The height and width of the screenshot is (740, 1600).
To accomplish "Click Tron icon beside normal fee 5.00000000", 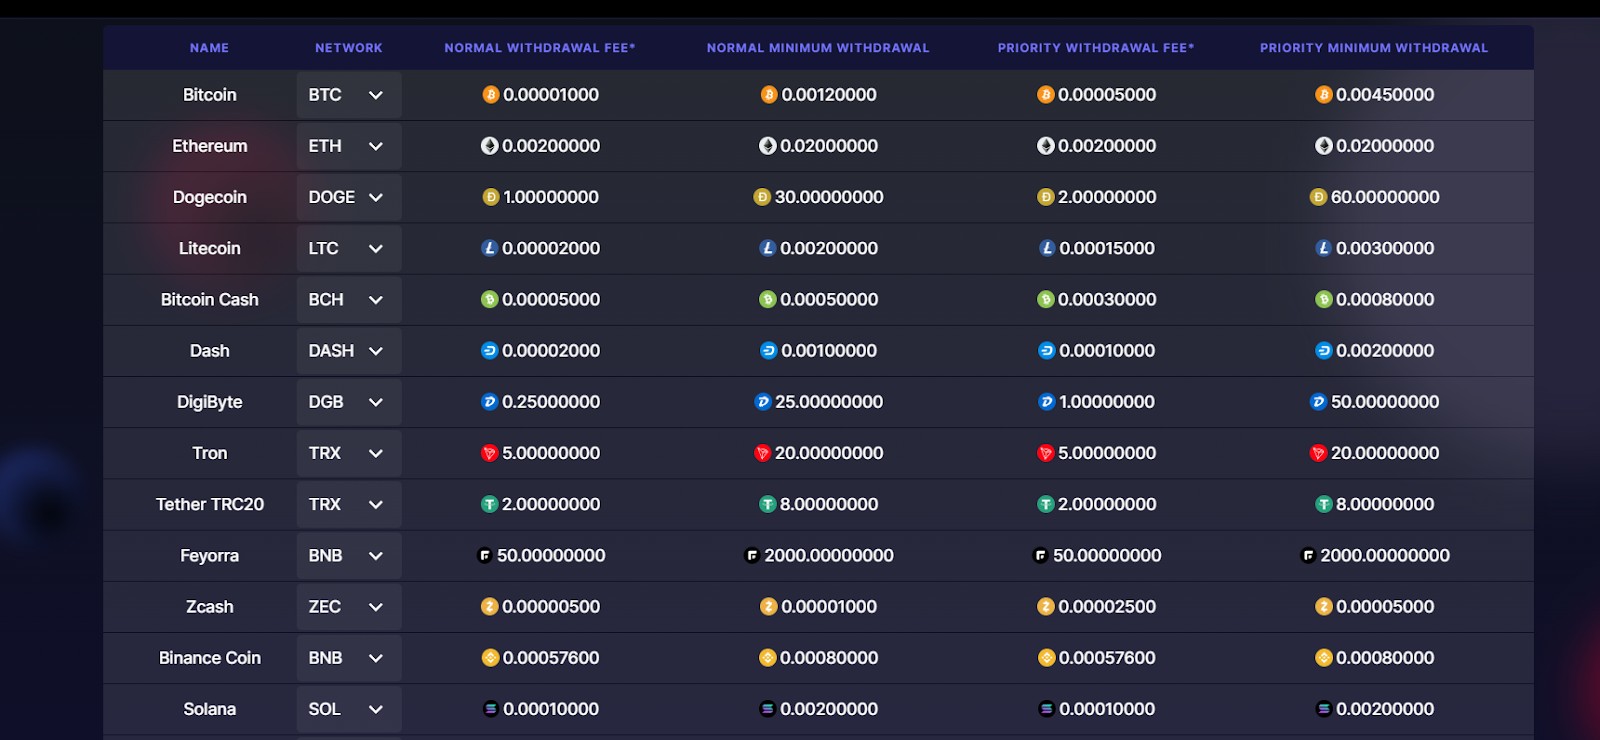I will 490,453.
